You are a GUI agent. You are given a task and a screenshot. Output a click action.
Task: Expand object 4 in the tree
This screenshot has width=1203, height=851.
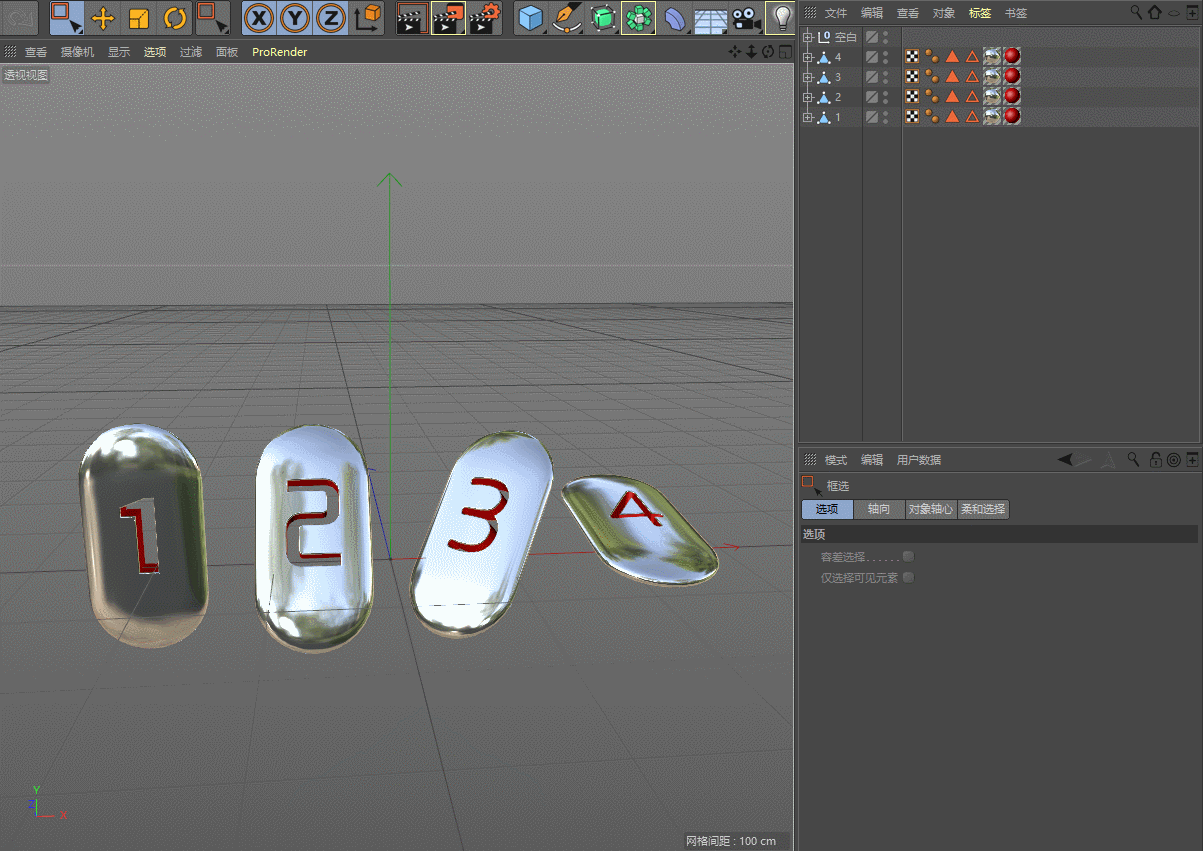coord(808,57)
